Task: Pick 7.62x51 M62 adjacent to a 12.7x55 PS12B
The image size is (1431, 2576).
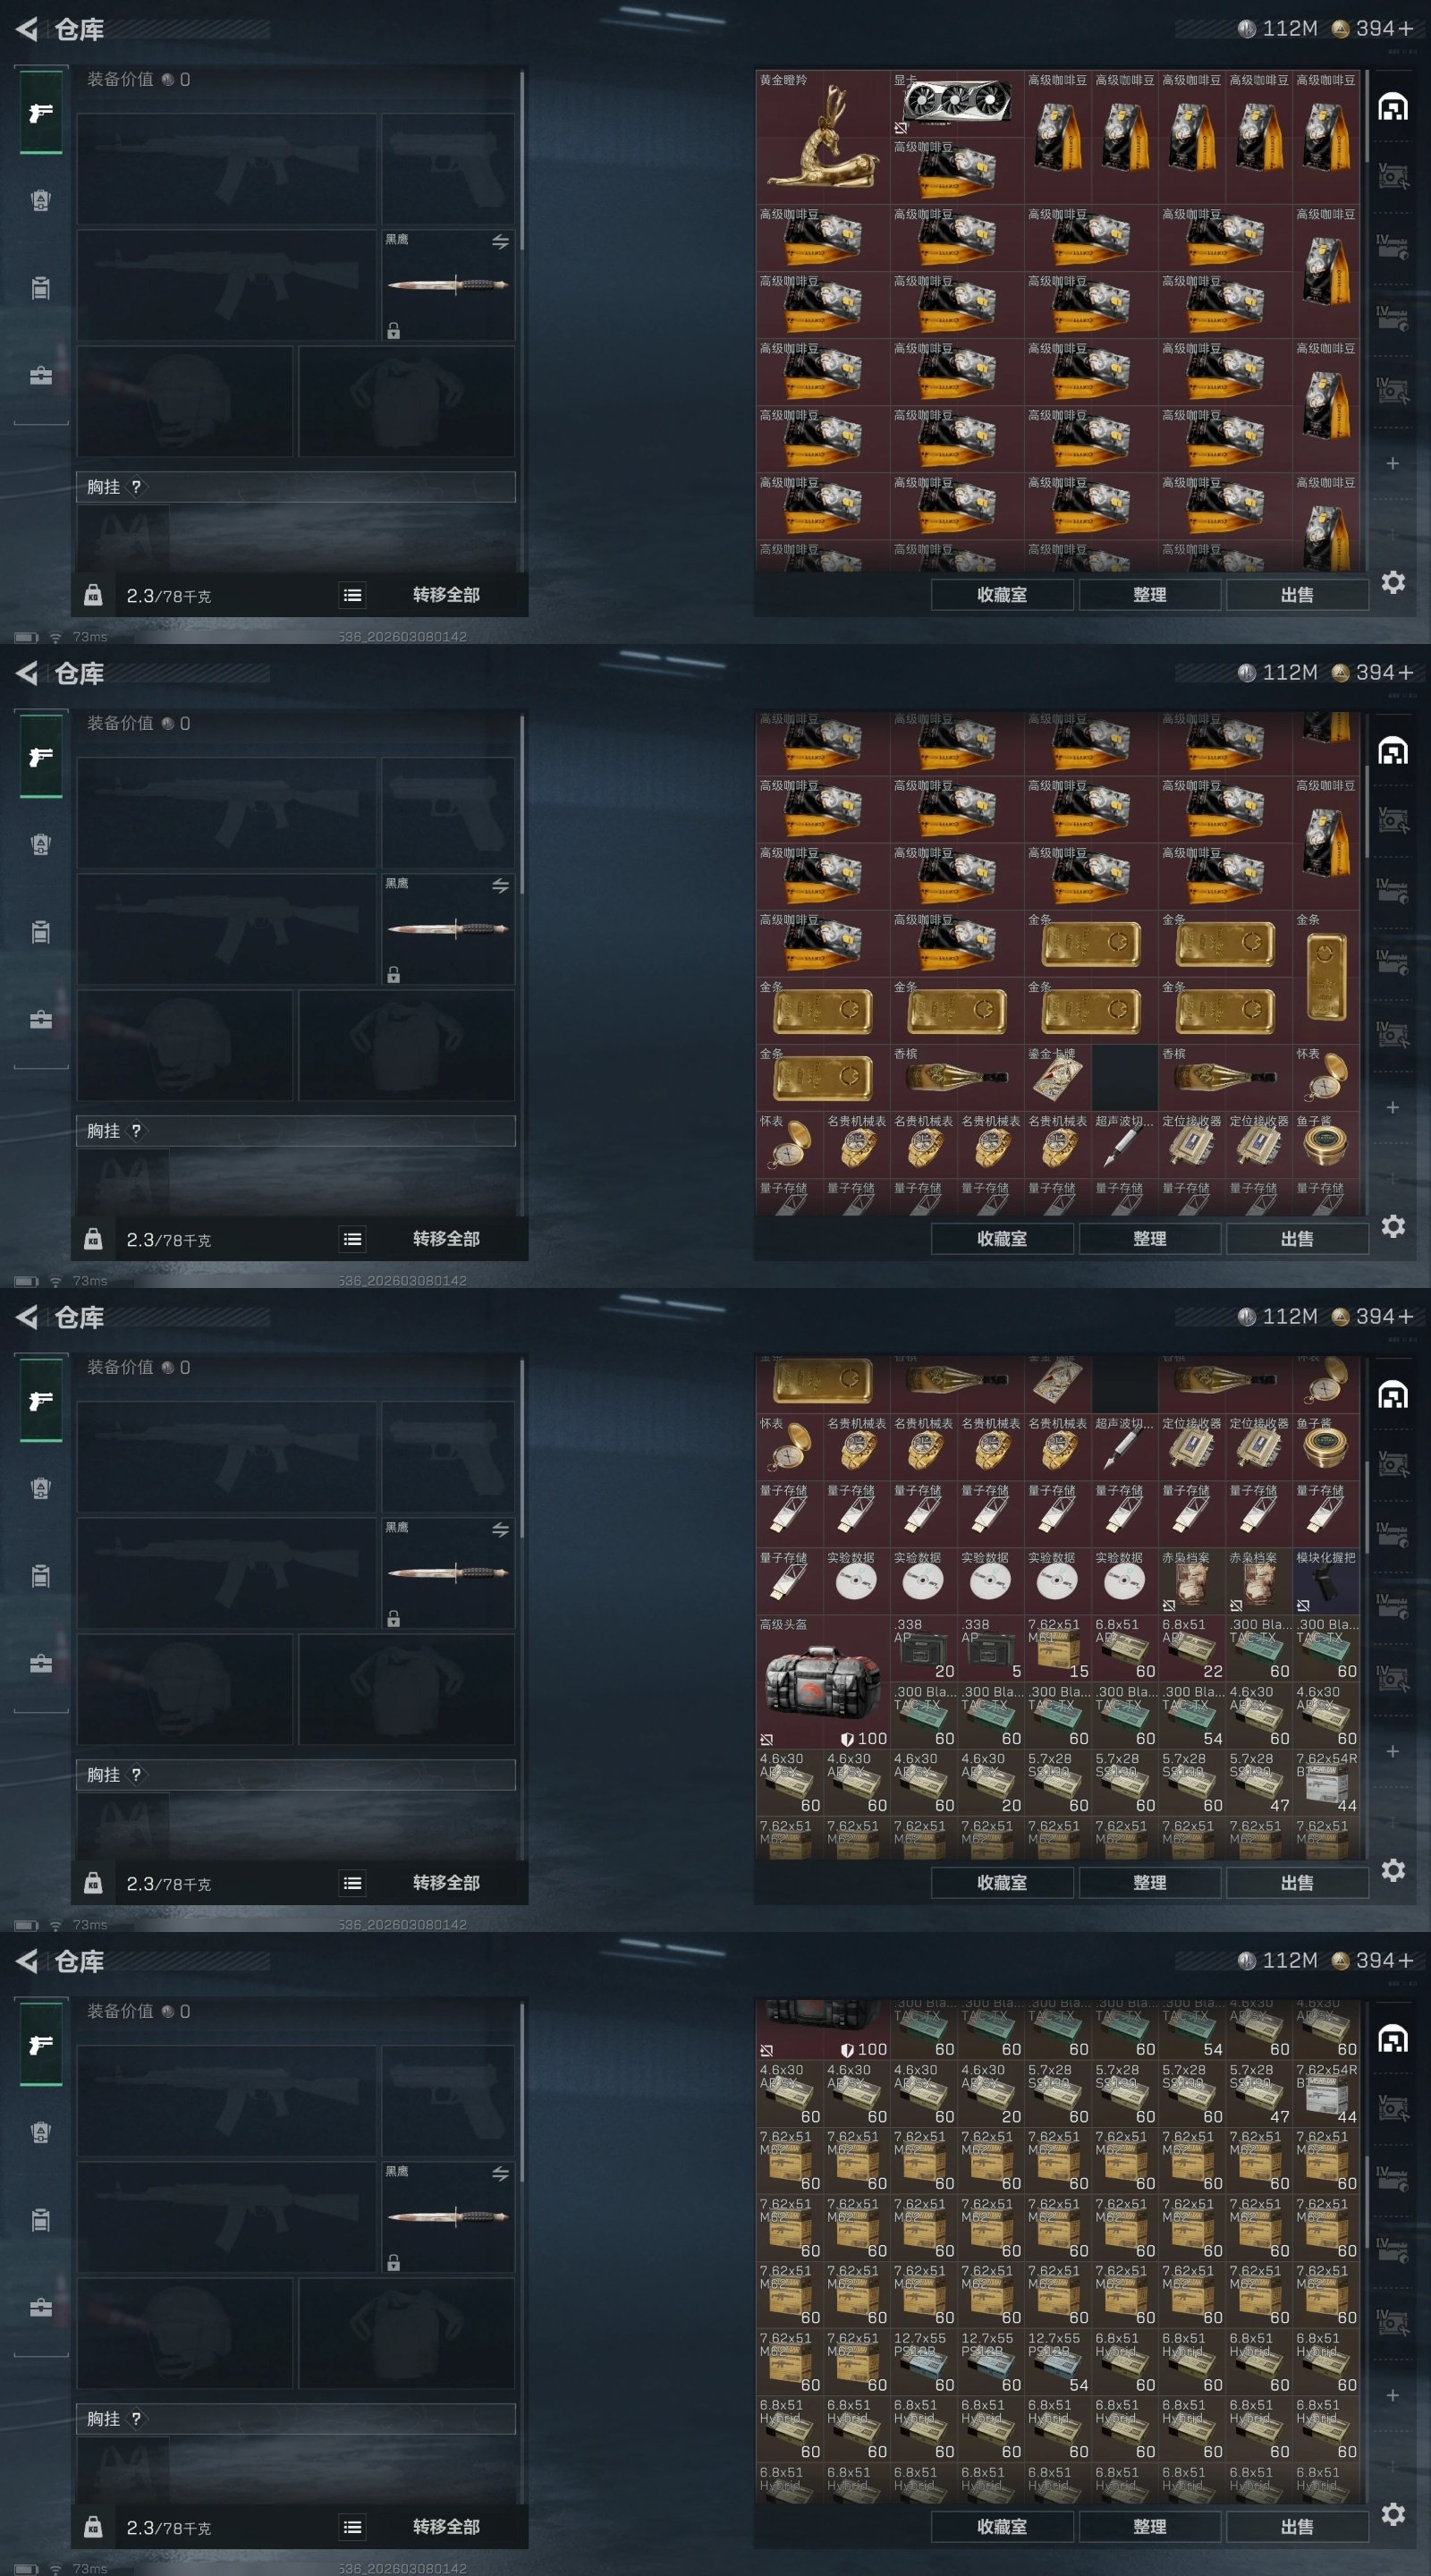Action: point(856,2362)
